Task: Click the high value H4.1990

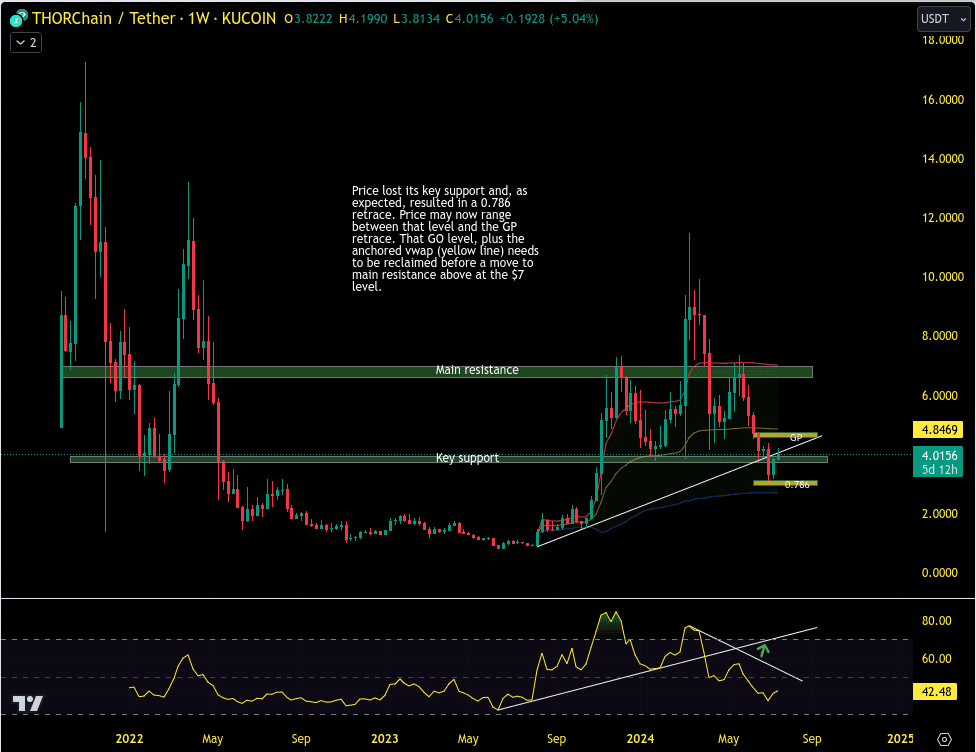Action: tap(364, 19)
